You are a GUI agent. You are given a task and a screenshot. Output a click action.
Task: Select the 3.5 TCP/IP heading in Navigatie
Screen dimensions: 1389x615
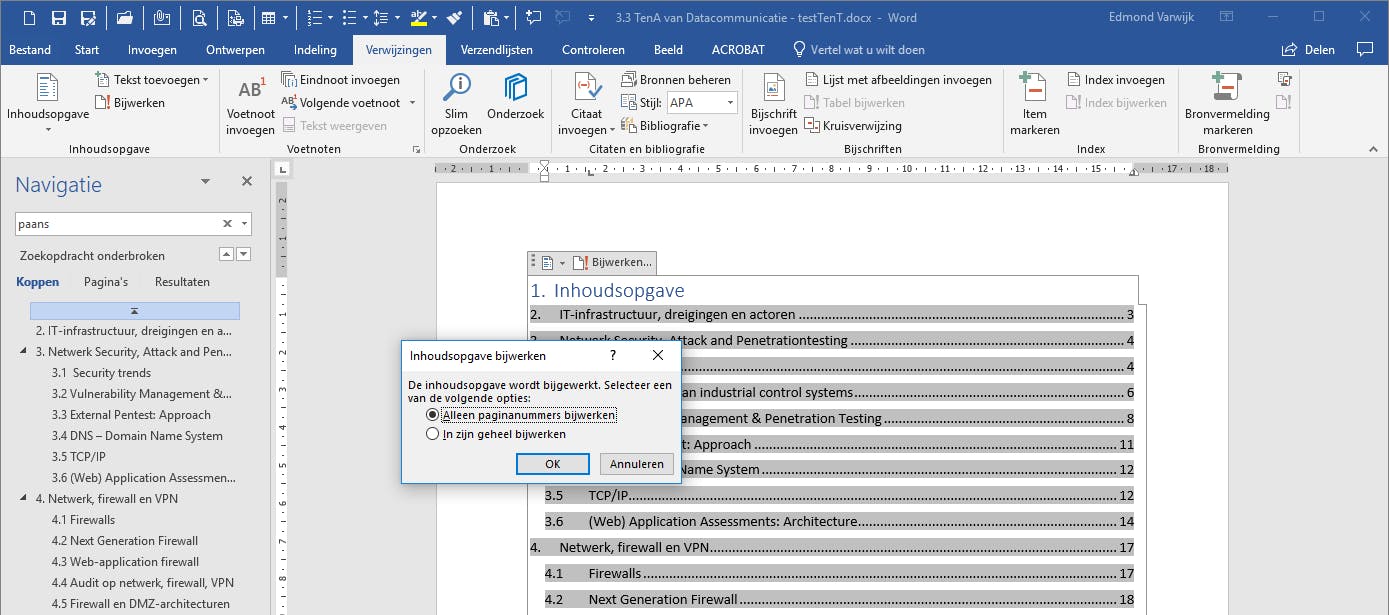pos(79,456)
